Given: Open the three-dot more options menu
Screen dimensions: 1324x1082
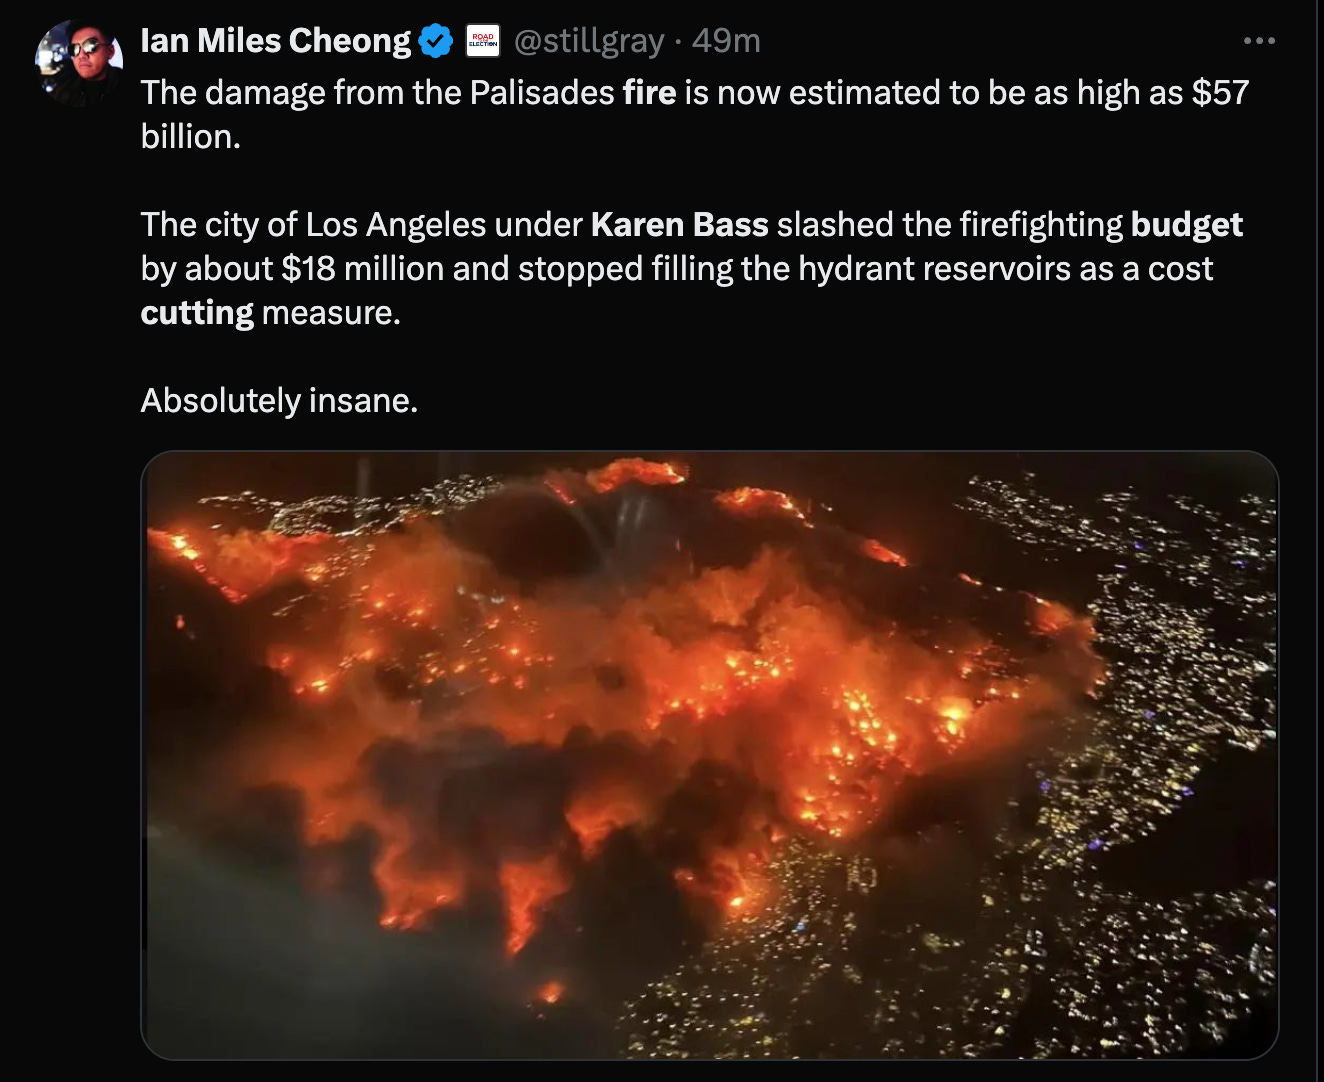Looking at the screenshot, I should point(1259,41).
